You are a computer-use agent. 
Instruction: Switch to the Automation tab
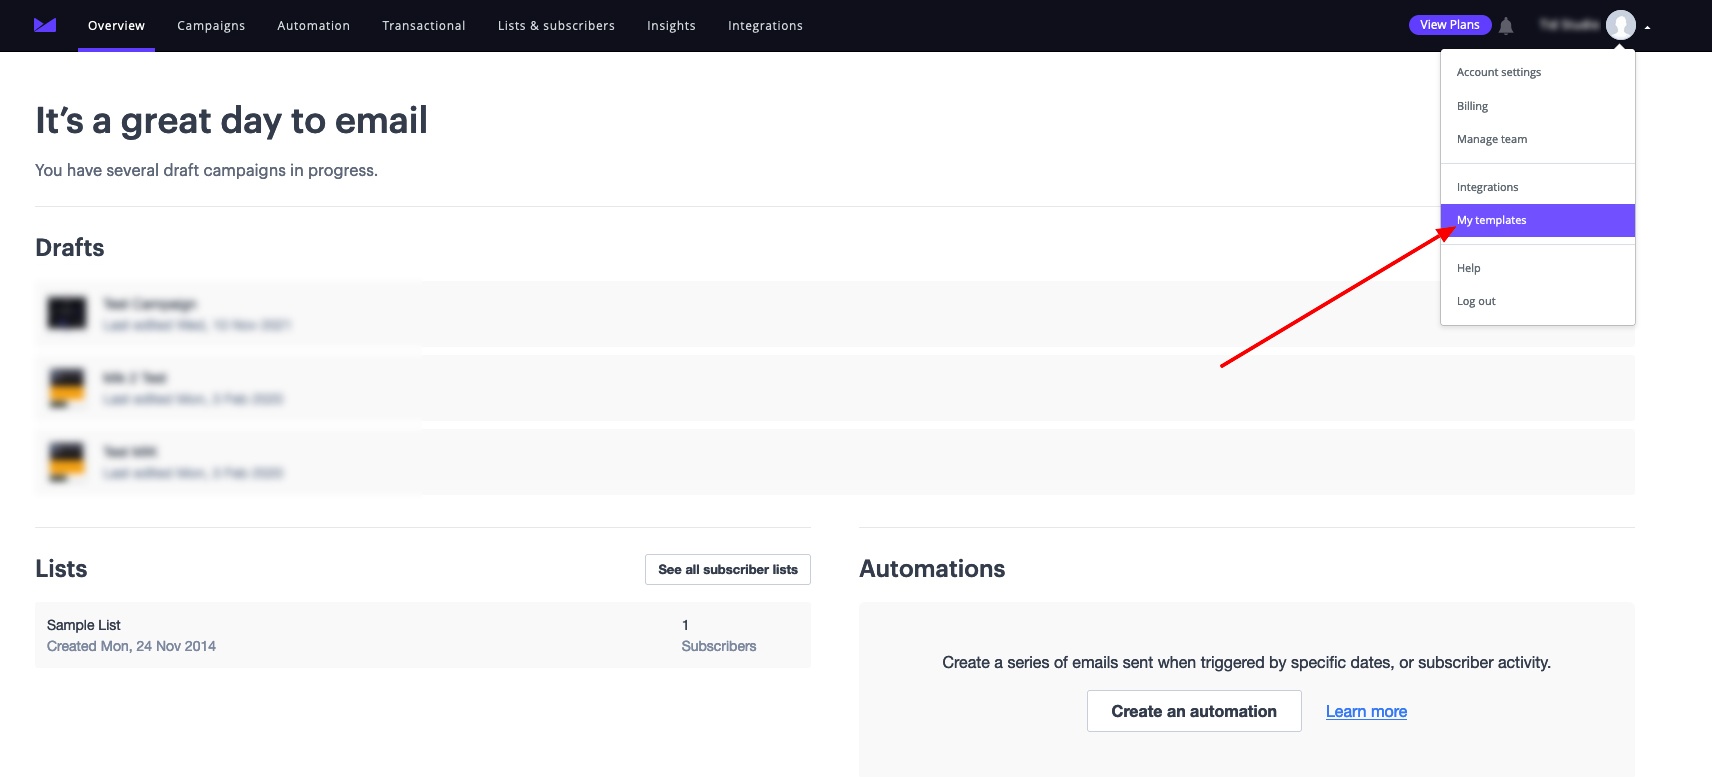coord(313,26)
